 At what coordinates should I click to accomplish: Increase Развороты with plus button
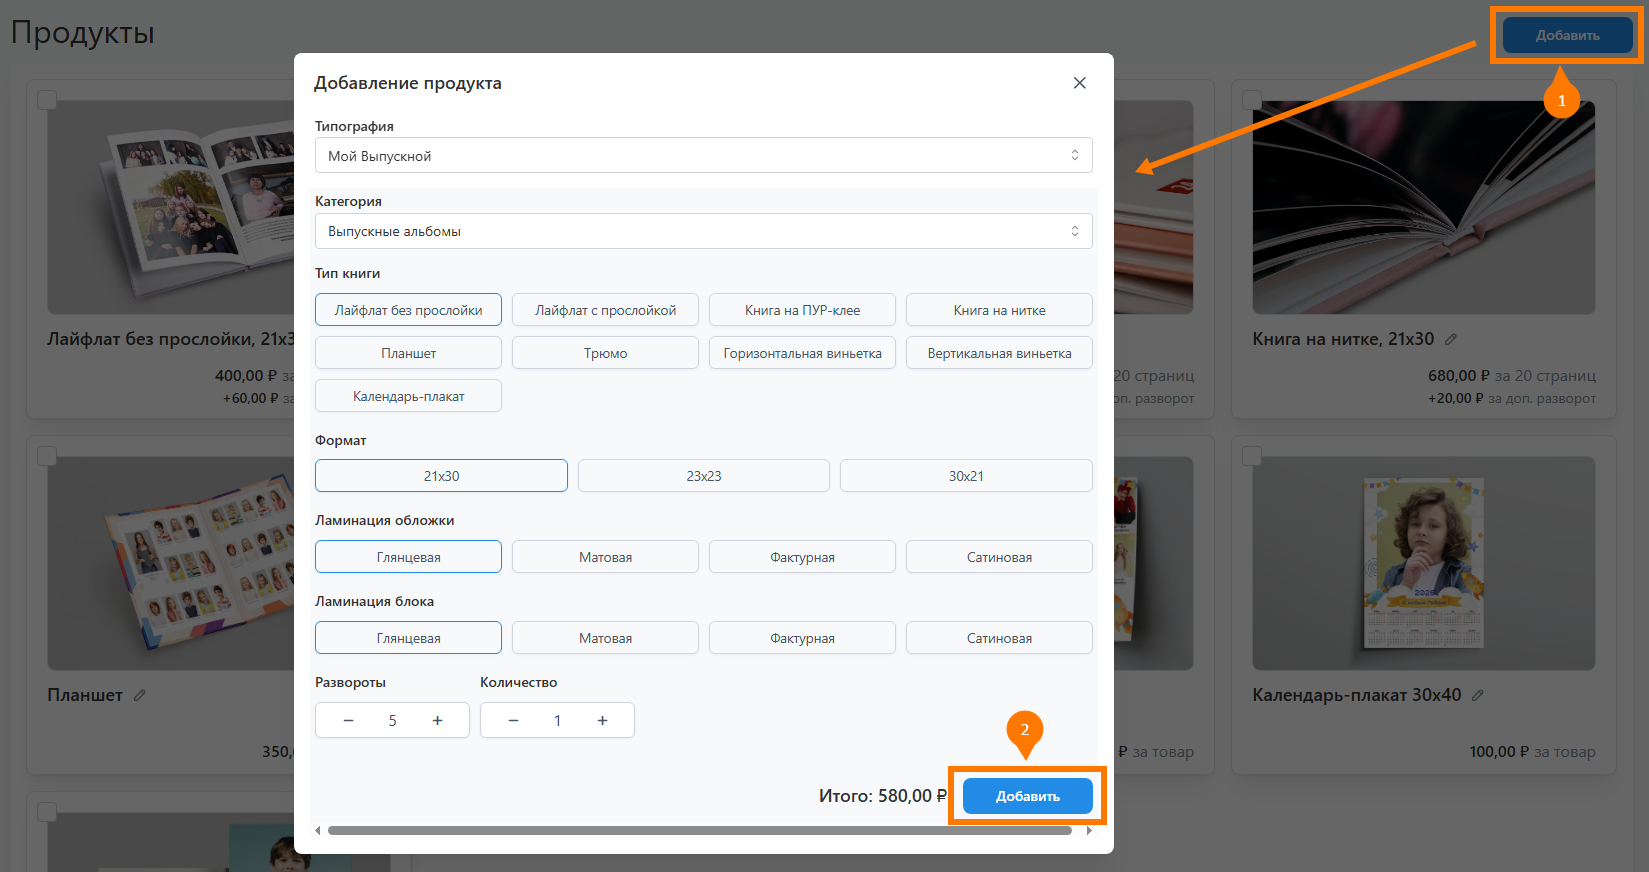[437, 721]
